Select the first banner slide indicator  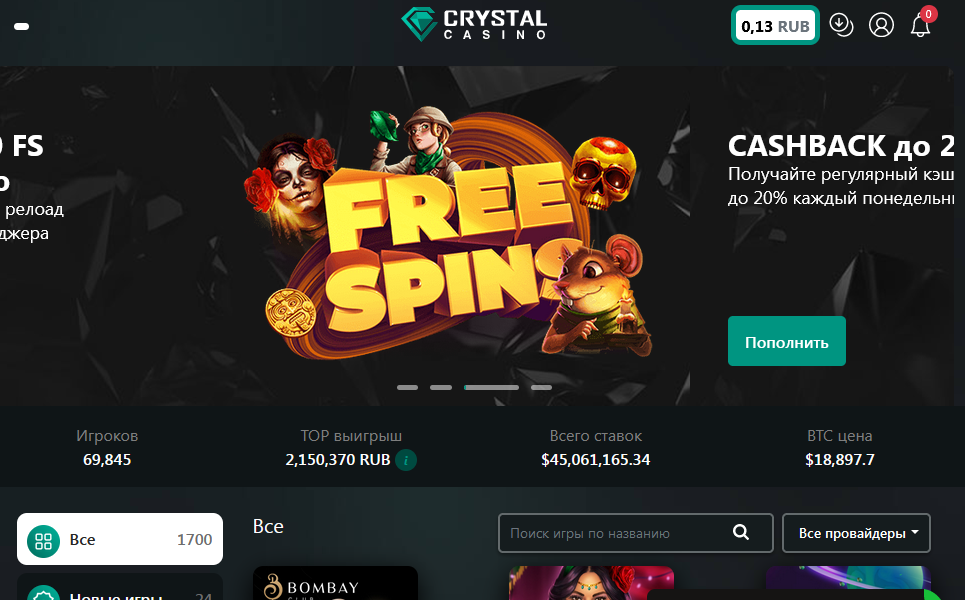point(407,388)
